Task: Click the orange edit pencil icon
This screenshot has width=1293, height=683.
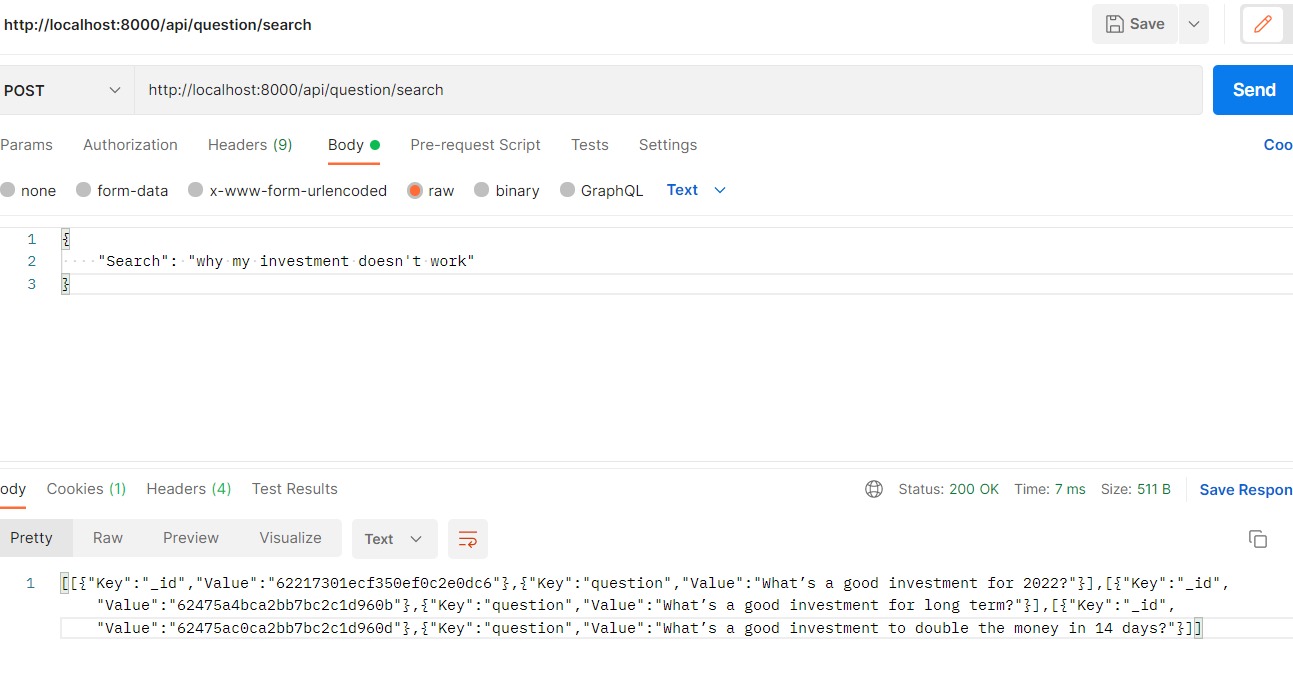Action: (1266, 24)
